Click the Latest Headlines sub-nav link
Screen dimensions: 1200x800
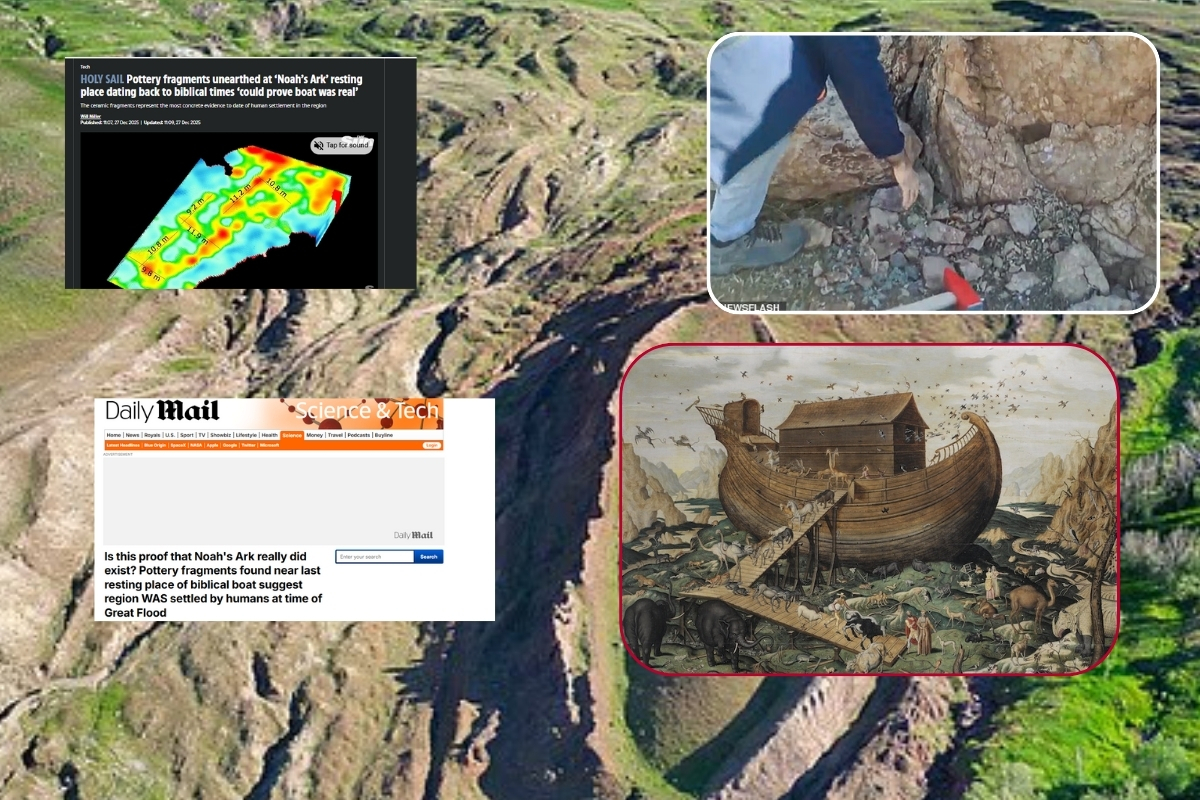[x=123, y=445]
